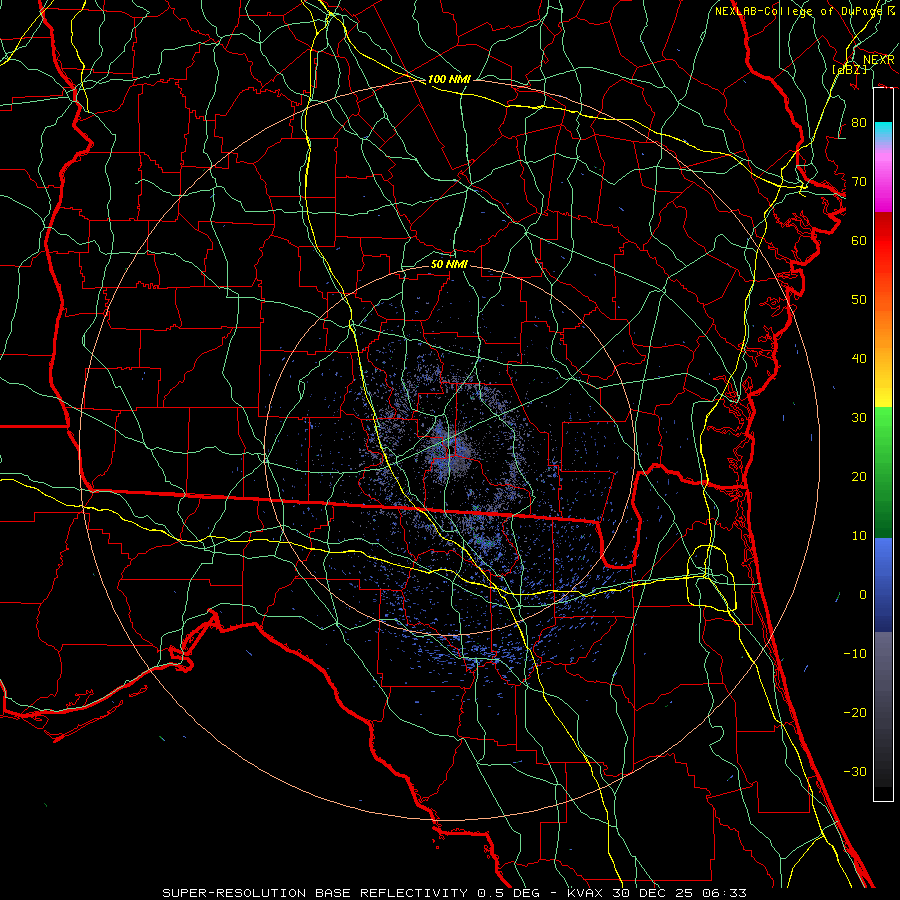The height and width of the screenshot is (900, 900).
Task: Click the "KVAX" station identifier in caption
Action: [x=585, y=893]
